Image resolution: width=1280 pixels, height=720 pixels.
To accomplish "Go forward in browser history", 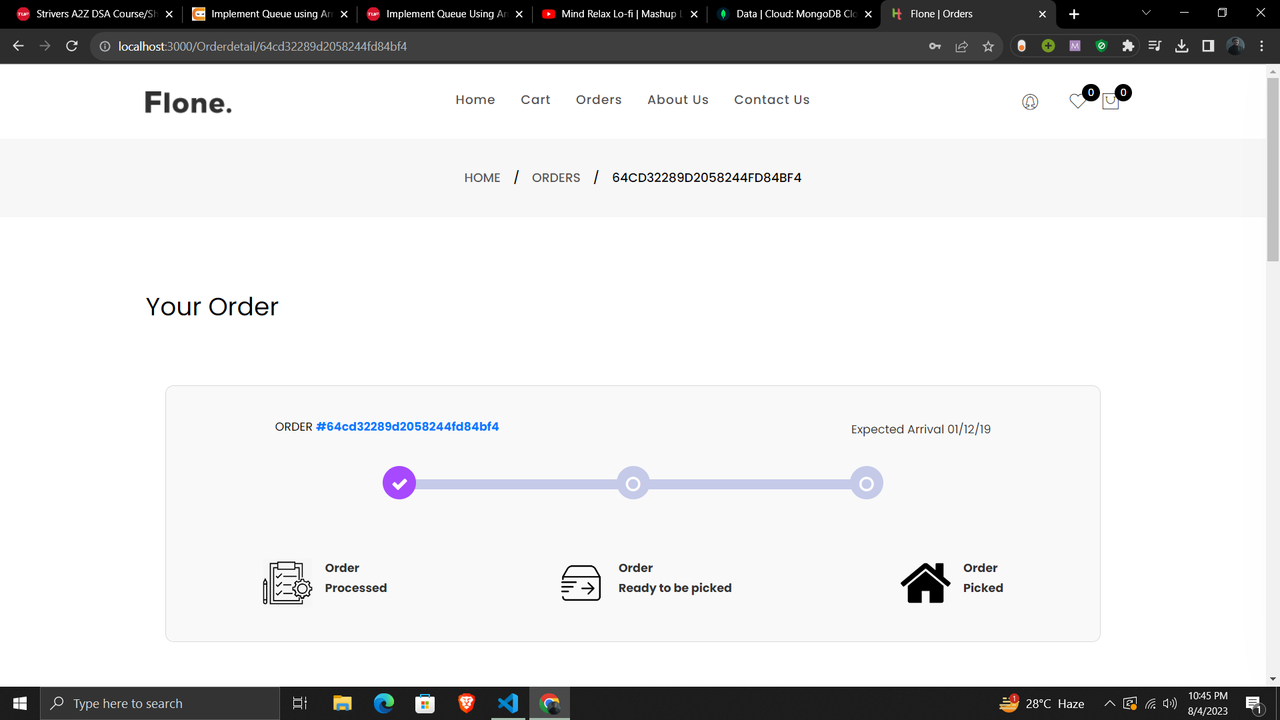I will (45, 46).
